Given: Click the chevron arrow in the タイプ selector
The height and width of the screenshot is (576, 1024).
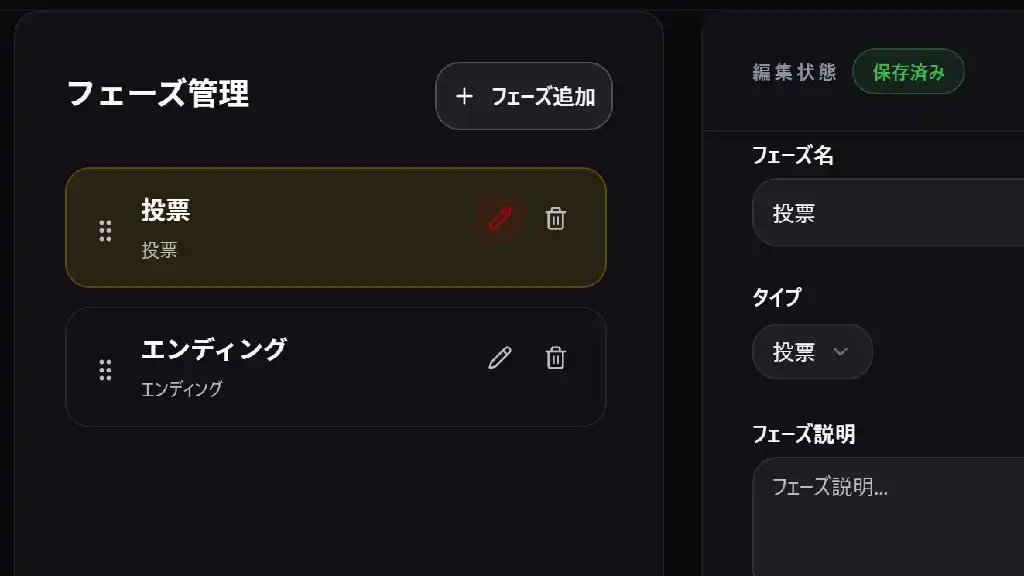Looking at the screenshot, I should [x=839, y=352].
